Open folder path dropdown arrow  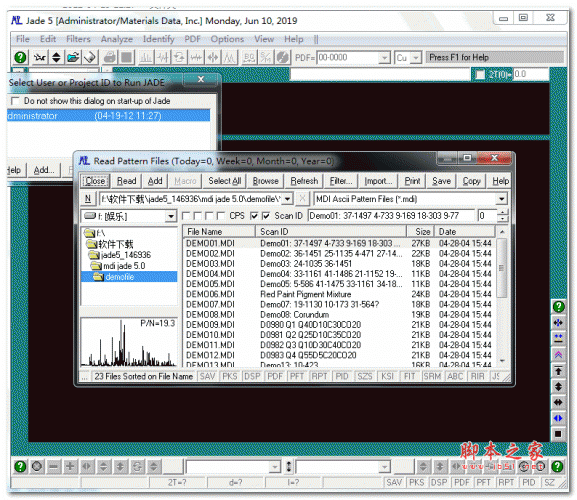coord(288,199)
